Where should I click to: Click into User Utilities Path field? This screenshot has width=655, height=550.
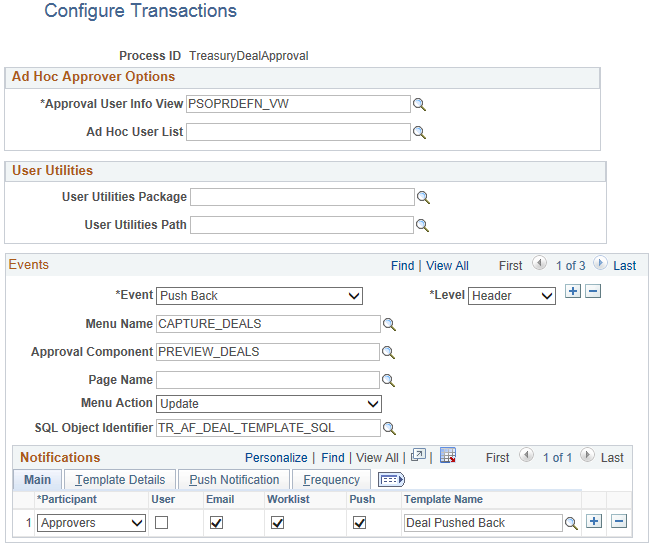(302, 225)
